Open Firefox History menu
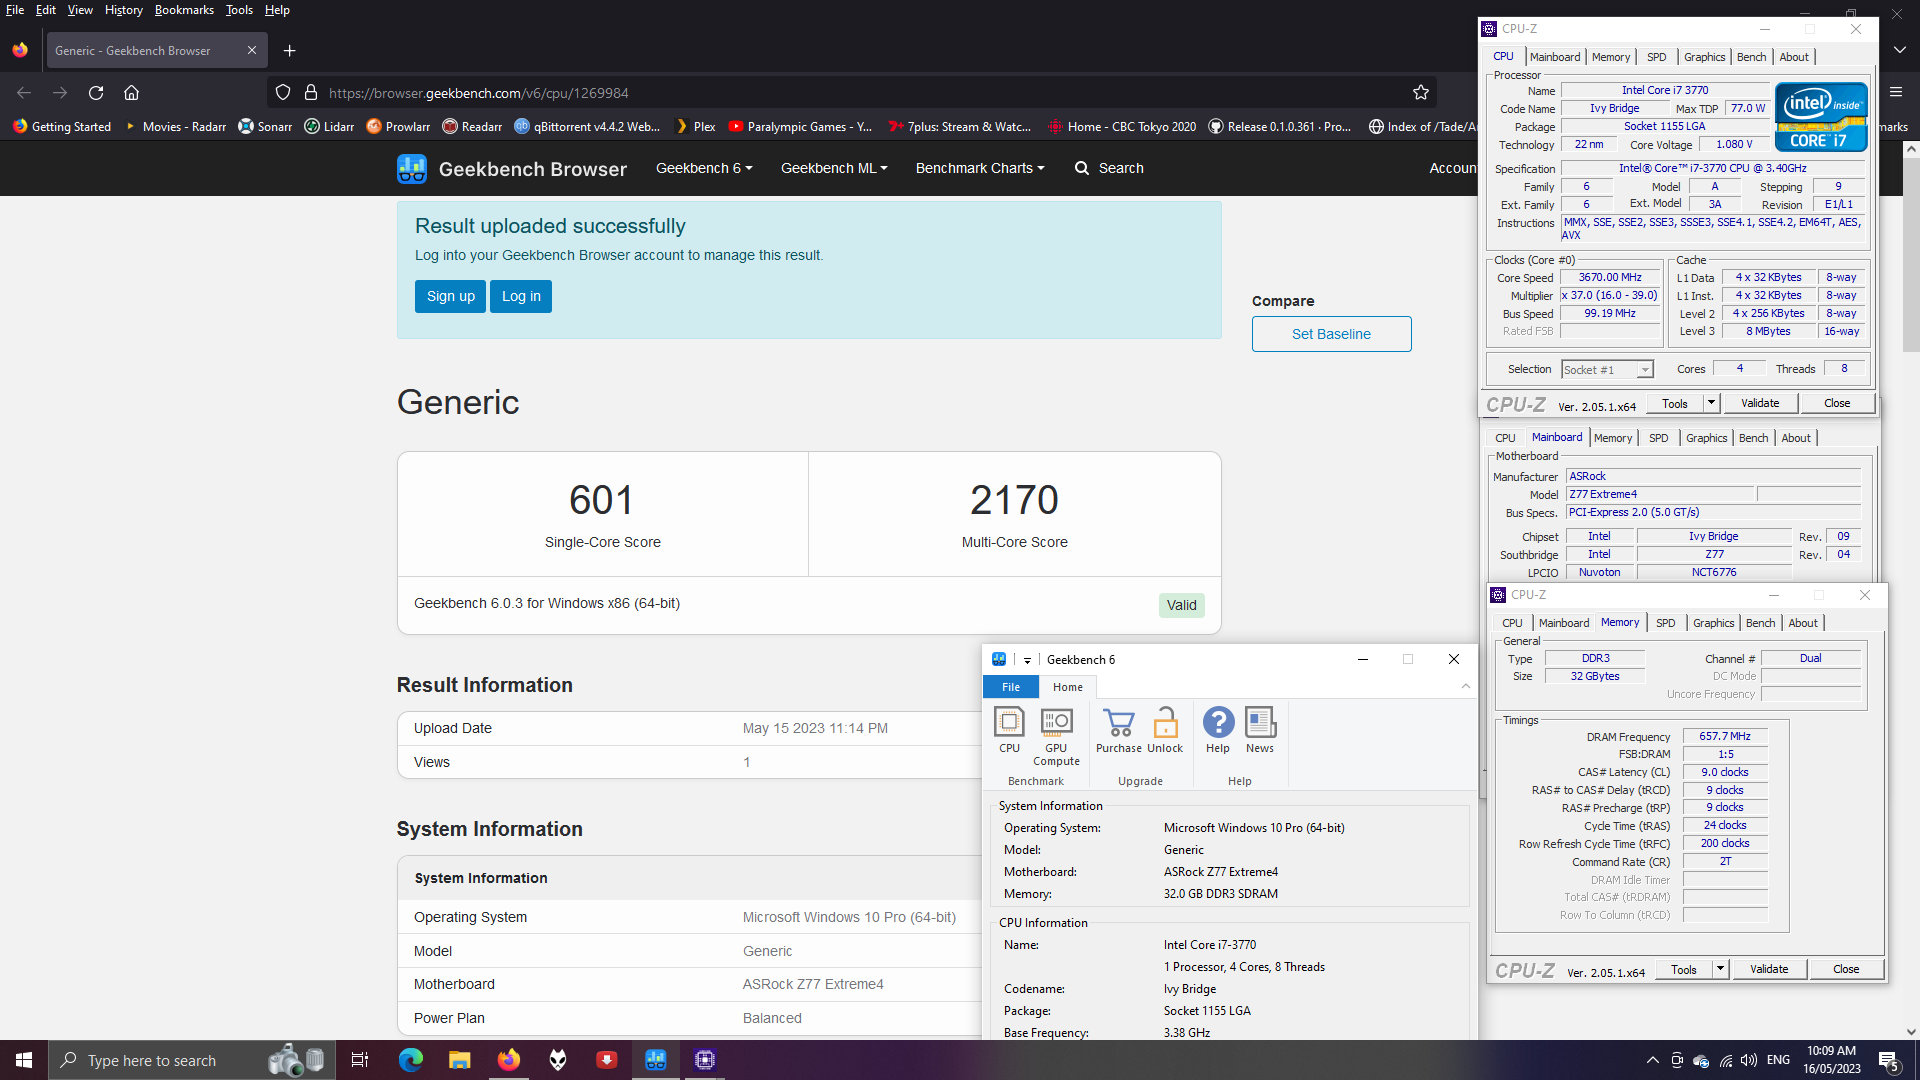The width and height of the screenshot is (1920, 1080). pos(123,10)
